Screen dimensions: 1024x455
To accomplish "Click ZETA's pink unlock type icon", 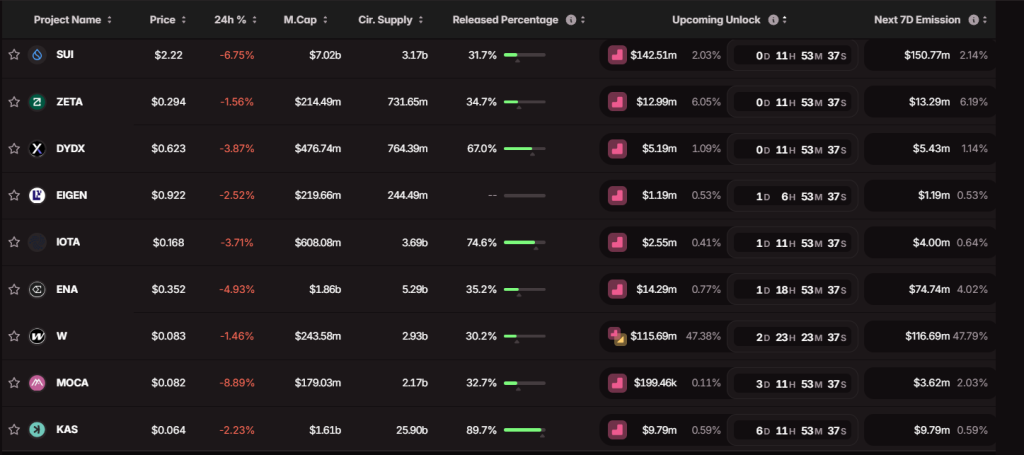I will (617, 102).
